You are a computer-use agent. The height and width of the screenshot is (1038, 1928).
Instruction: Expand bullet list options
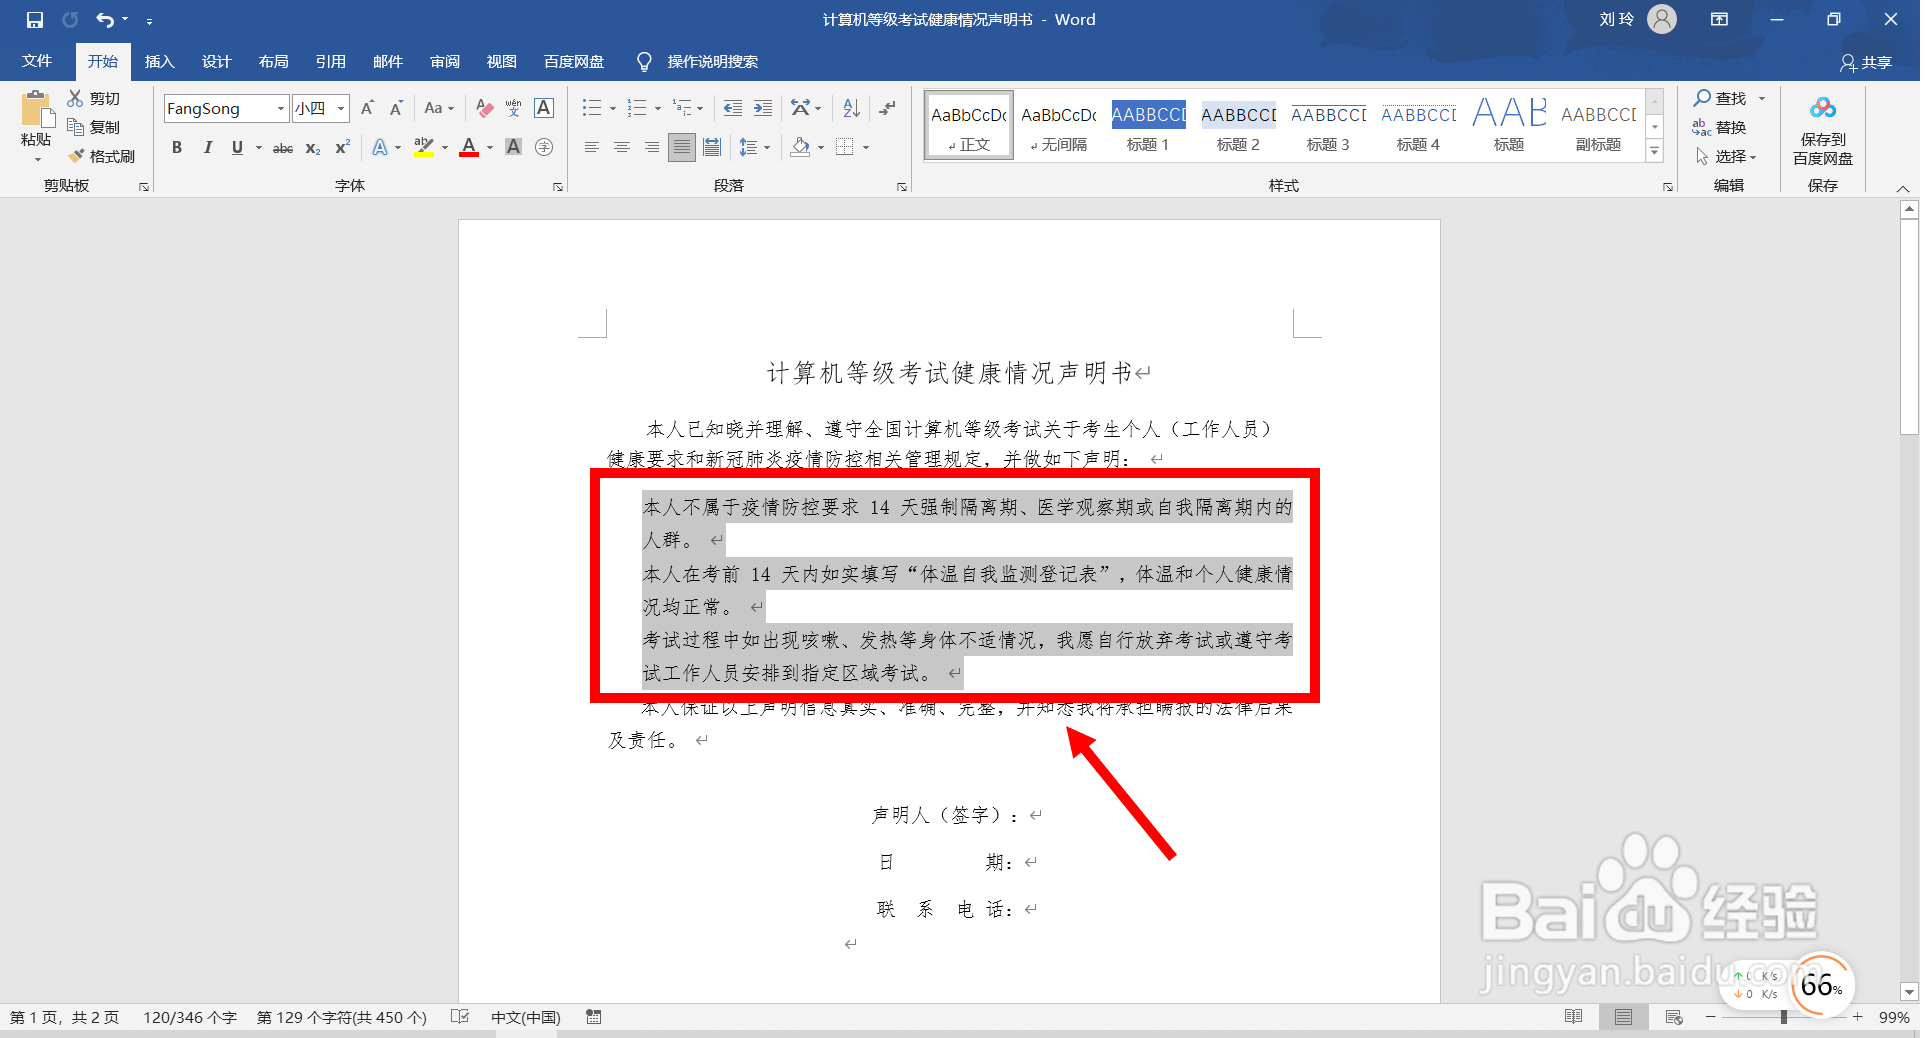(613, 108)
